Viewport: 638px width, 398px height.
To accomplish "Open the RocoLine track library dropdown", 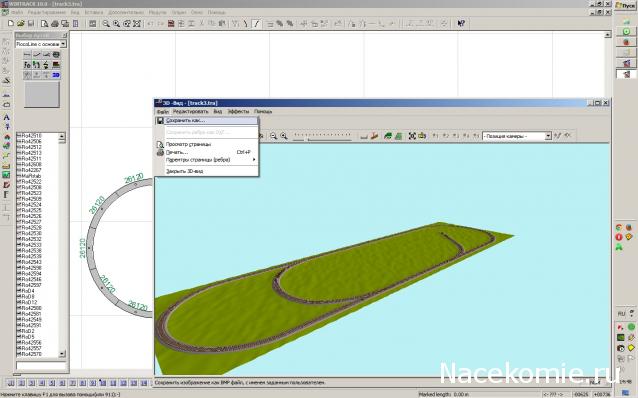I will 63,44.
